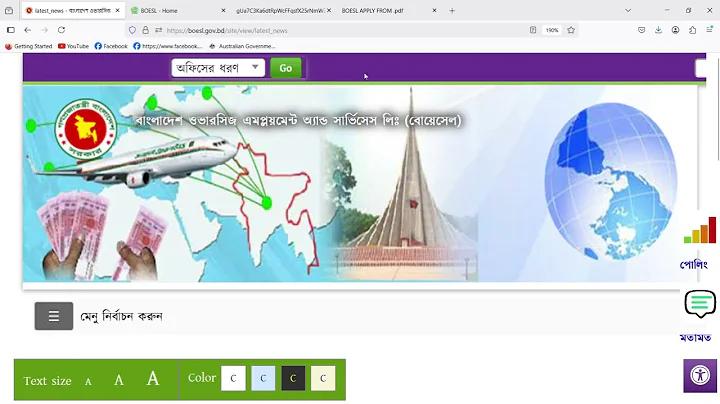
Task: Open the মতামত chat bubble icon
Action: click(700, 304)
